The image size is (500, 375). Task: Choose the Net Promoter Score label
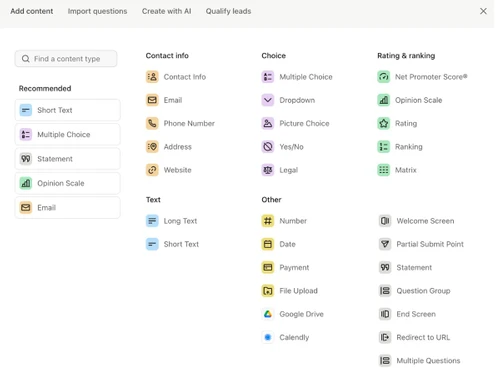click(x=431, y=77)
